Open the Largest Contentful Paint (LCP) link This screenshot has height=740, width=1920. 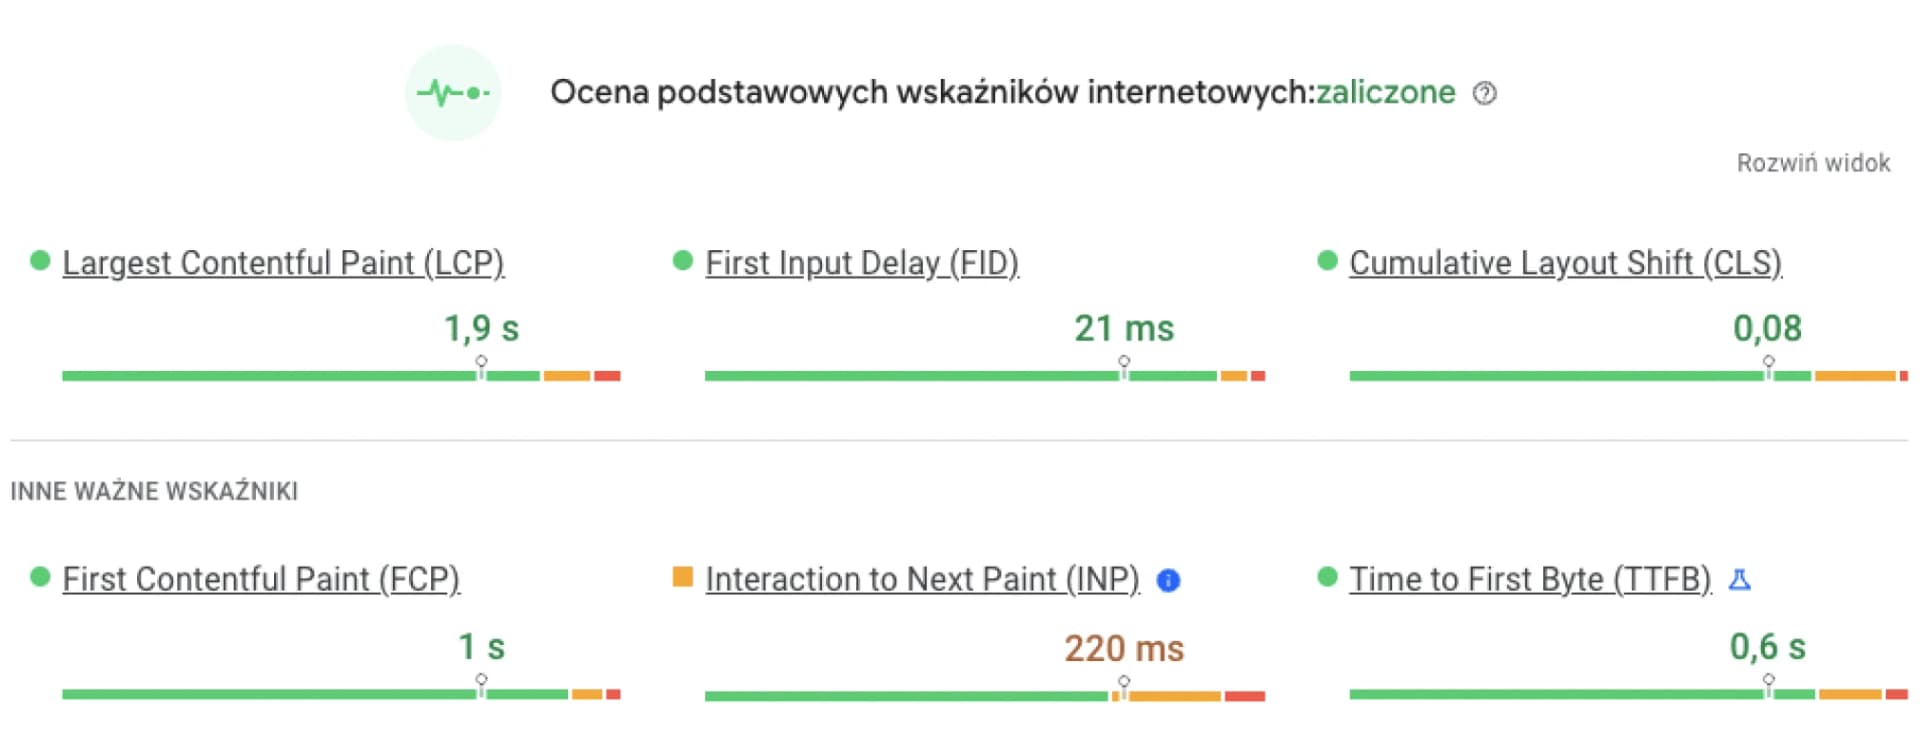click(283, 263)
